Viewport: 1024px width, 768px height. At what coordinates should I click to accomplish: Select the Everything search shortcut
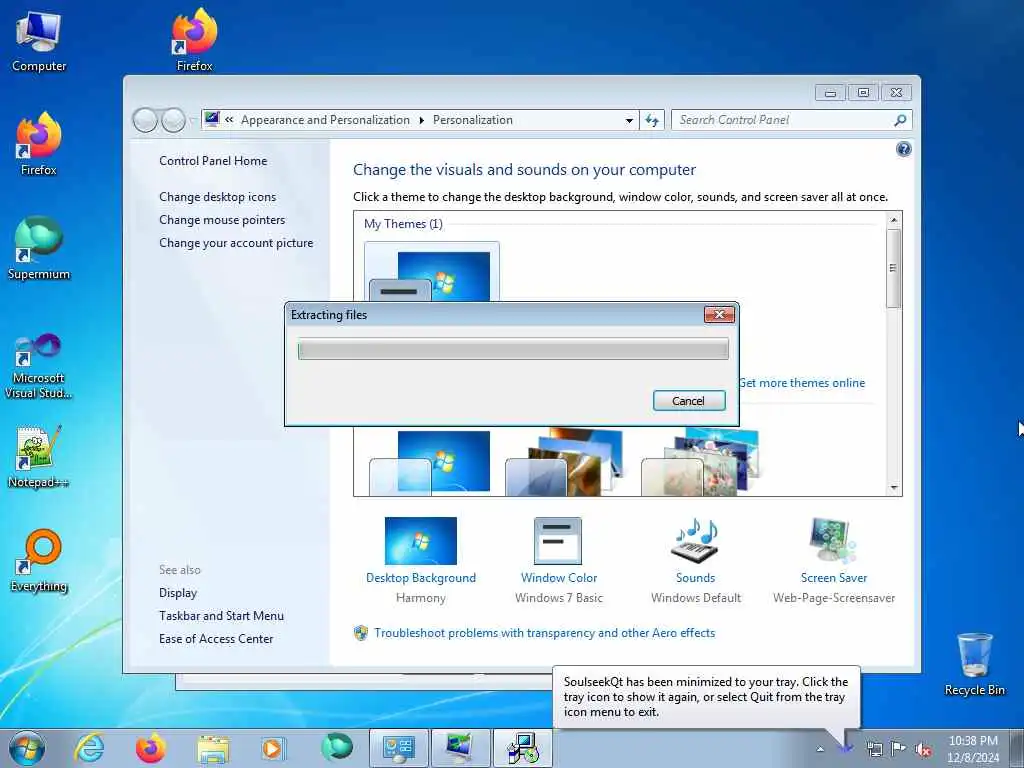pos(39,561)
